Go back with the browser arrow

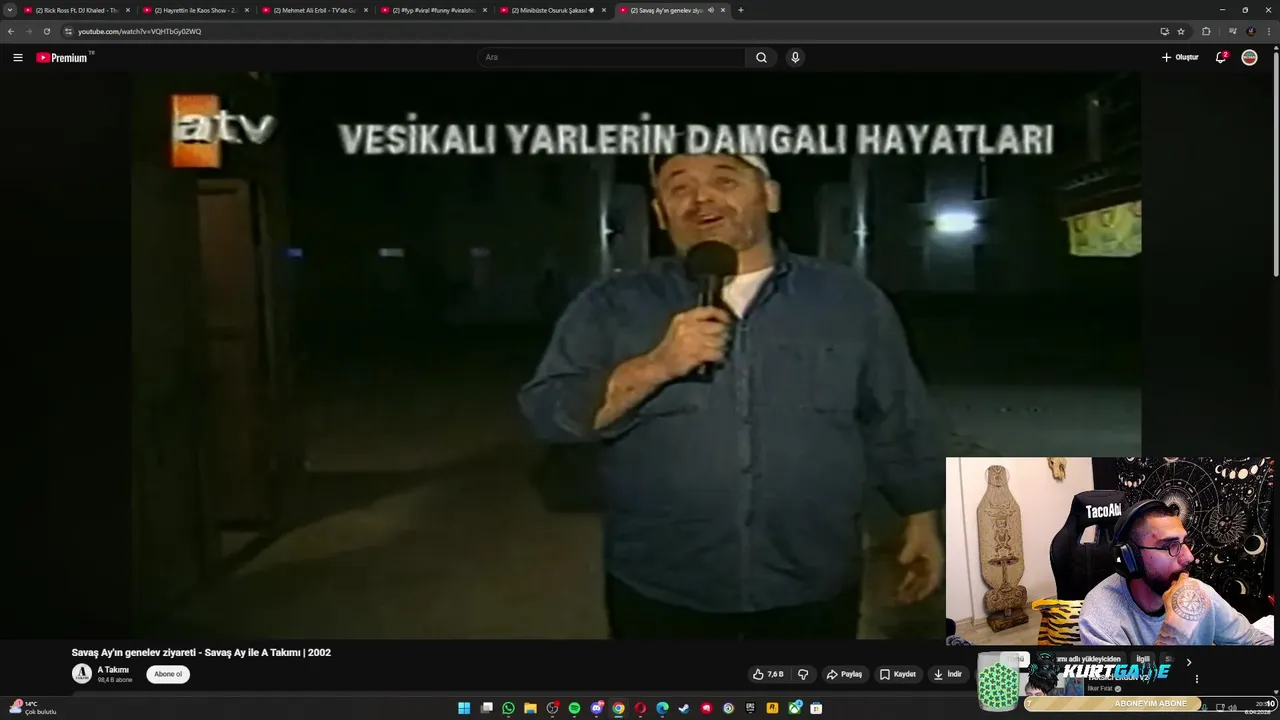tap(11, 31)
